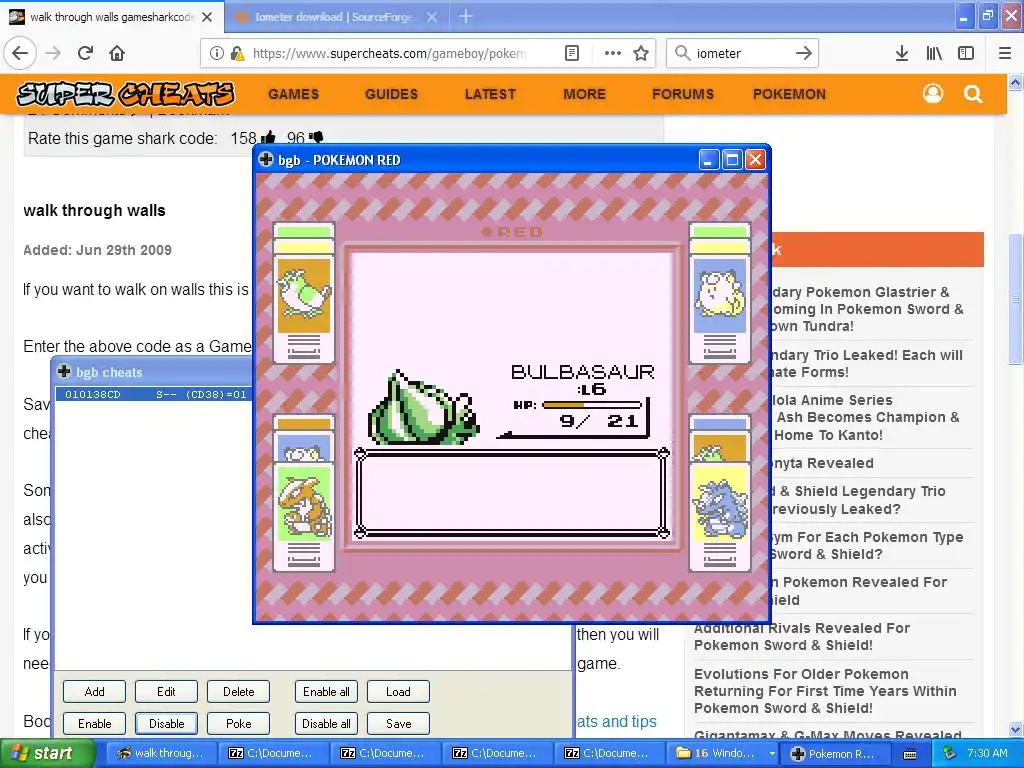Toggle reader view in address bar

[571, 54]
